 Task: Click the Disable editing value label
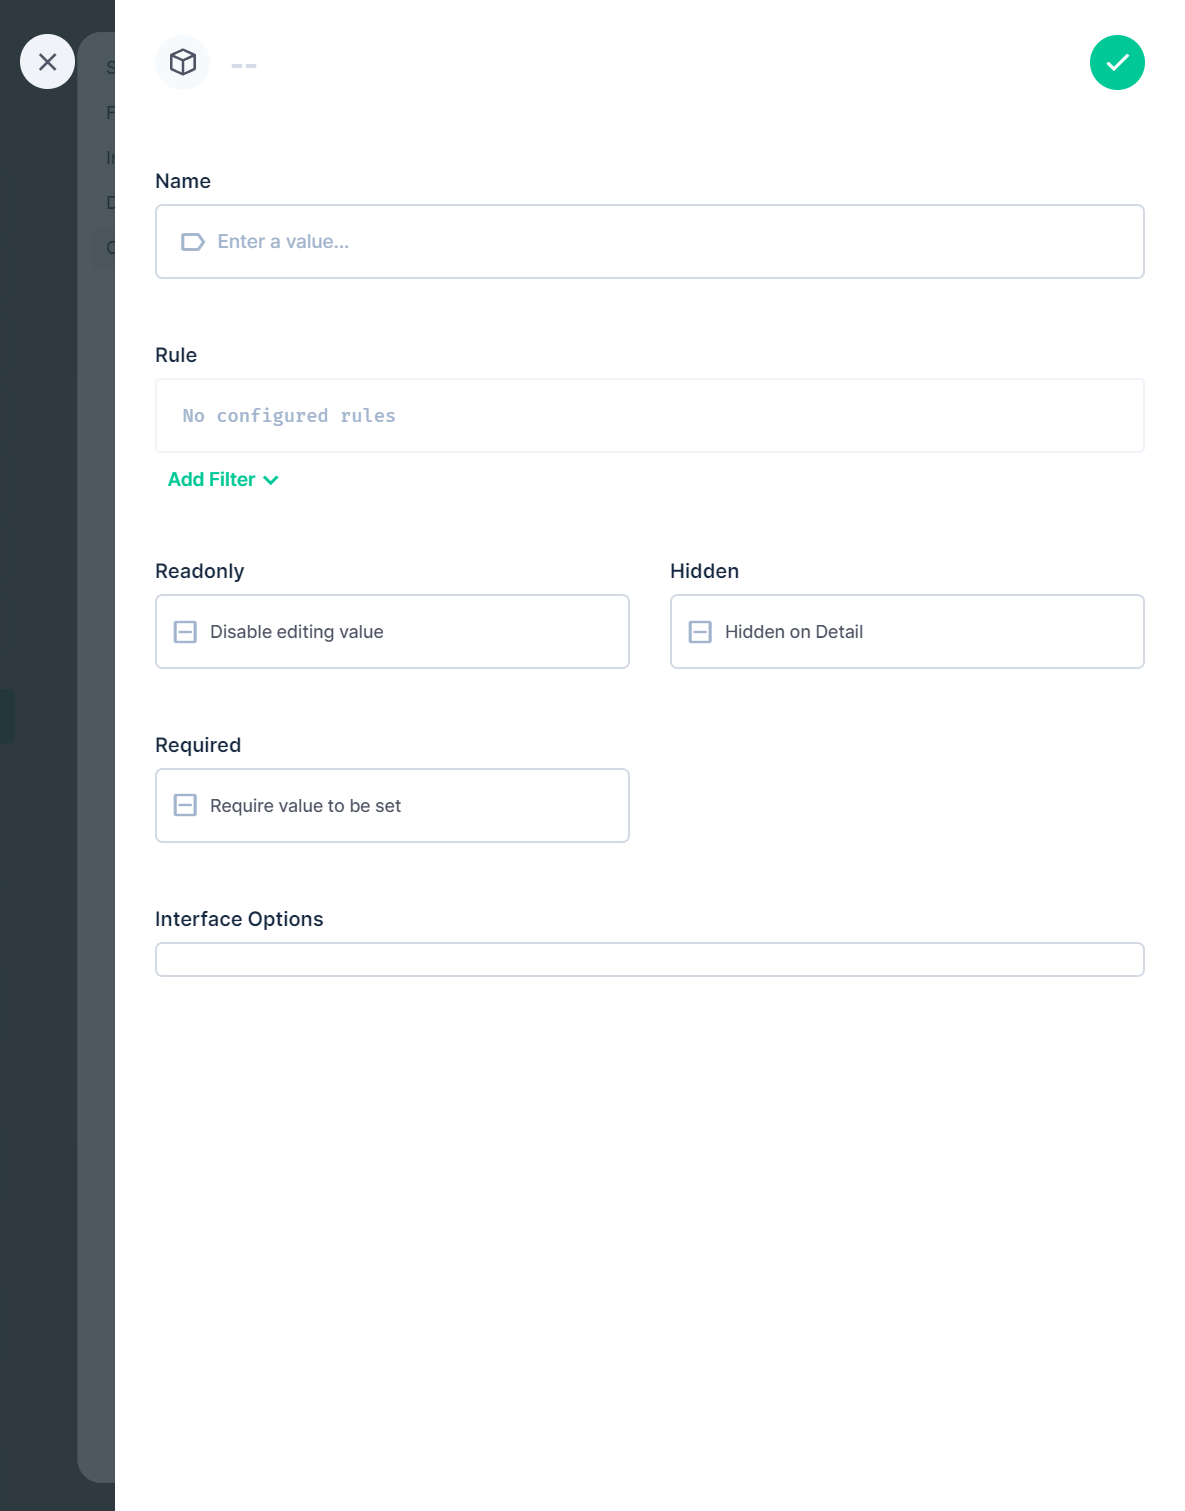tap(297, 632)
